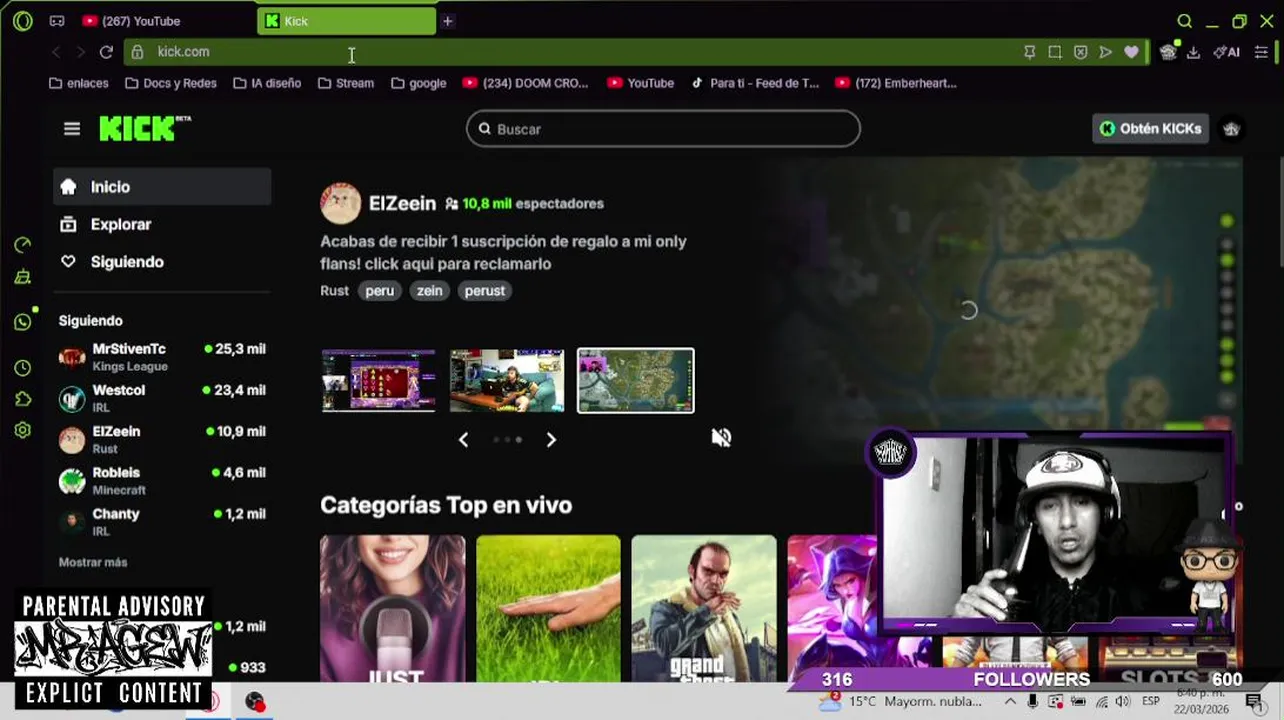Open the Kick profile avatar

tap(1232, 129)
